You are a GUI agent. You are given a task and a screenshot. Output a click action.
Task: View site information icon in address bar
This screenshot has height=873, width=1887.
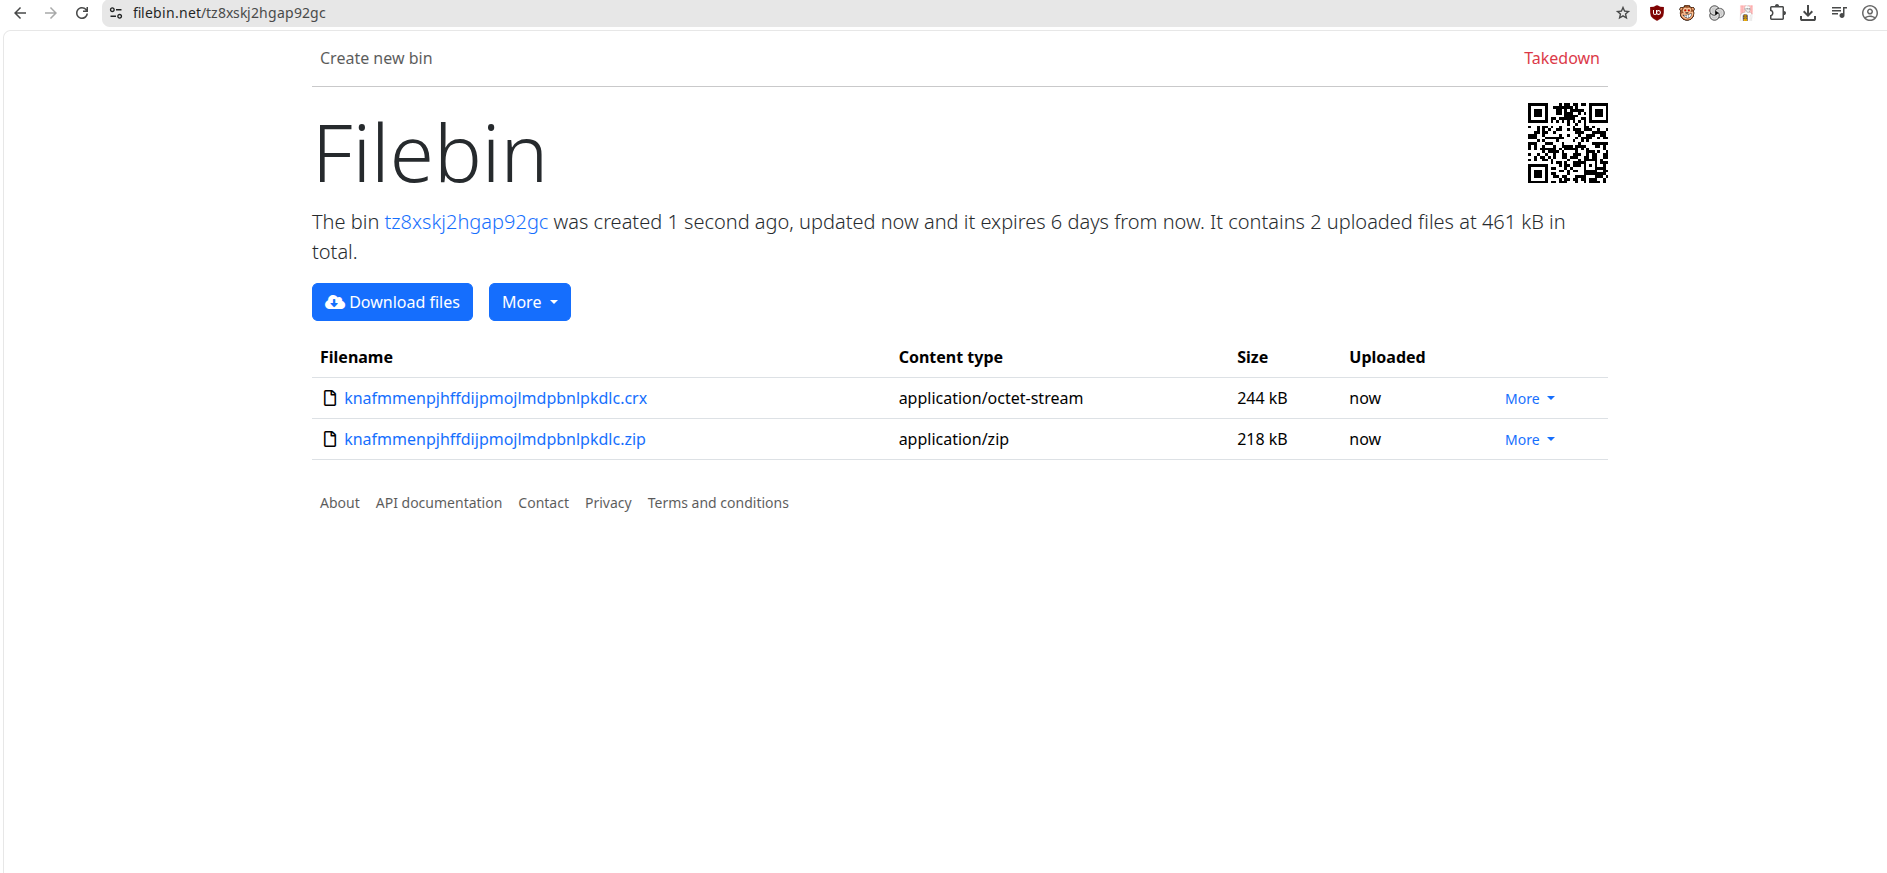click(116, 13)
